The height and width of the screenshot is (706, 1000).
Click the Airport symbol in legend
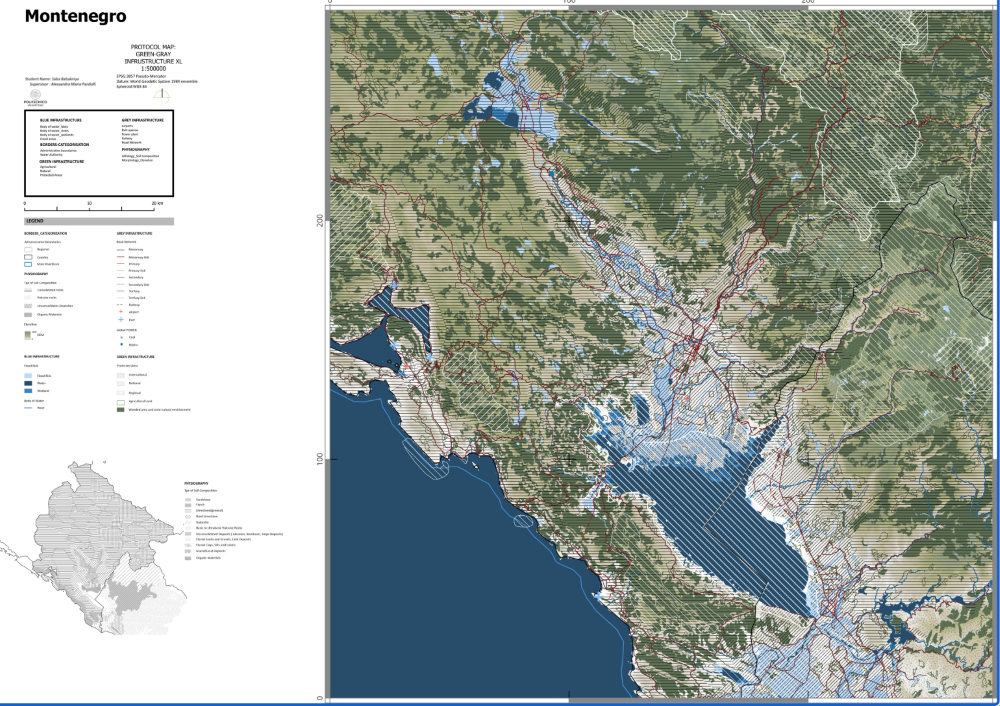tap(122, 312)
